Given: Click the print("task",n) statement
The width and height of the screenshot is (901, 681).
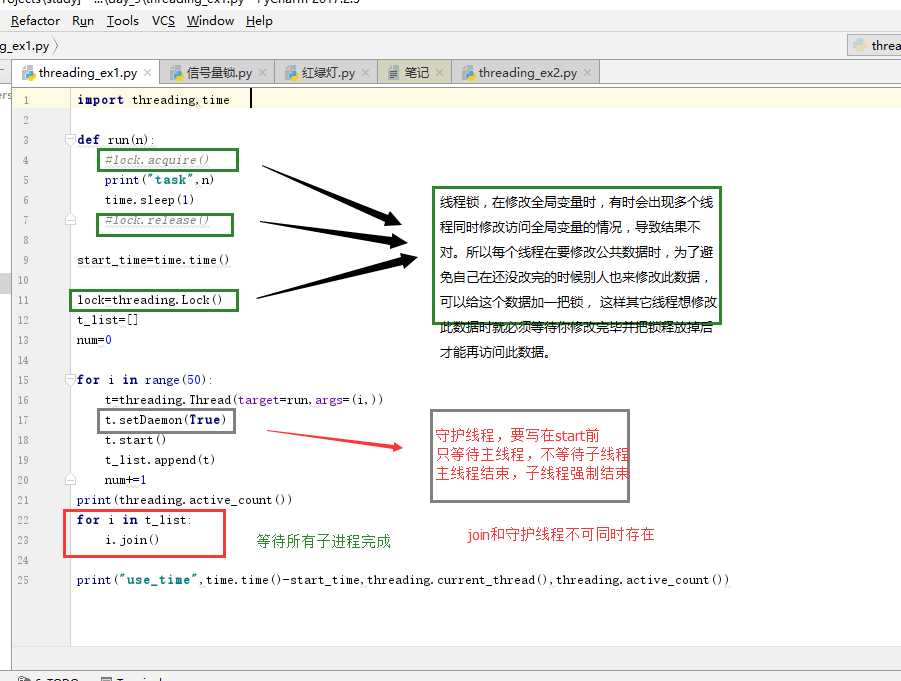Looking at the screenshot, I should (159, 180).
